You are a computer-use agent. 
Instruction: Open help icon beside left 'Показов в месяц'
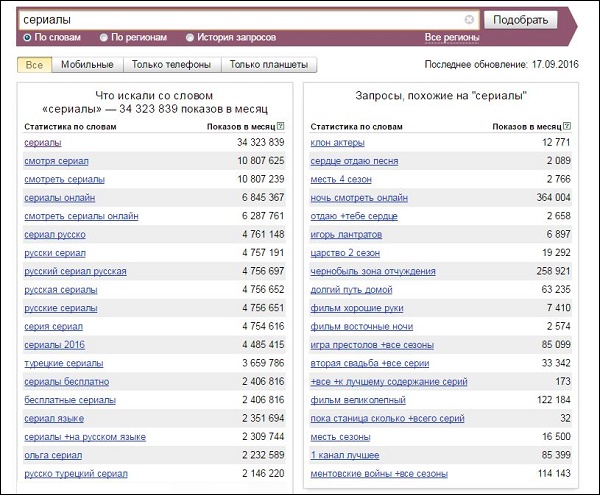click(x=280, y=126)
